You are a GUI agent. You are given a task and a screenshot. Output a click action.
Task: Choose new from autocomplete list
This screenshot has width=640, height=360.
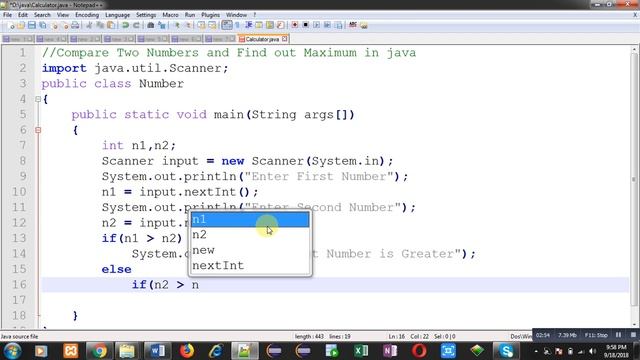(x=250, y=250)
